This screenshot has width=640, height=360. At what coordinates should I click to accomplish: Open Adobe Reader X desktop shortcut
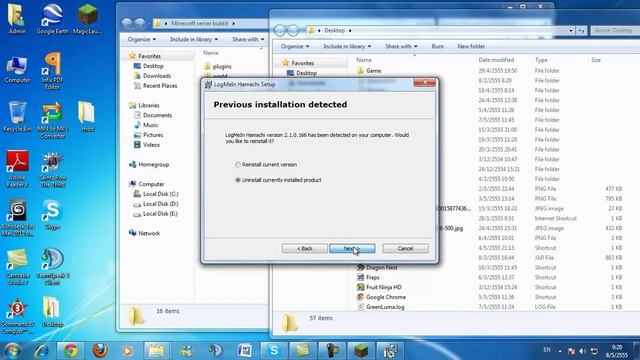(x=17, y=169)
